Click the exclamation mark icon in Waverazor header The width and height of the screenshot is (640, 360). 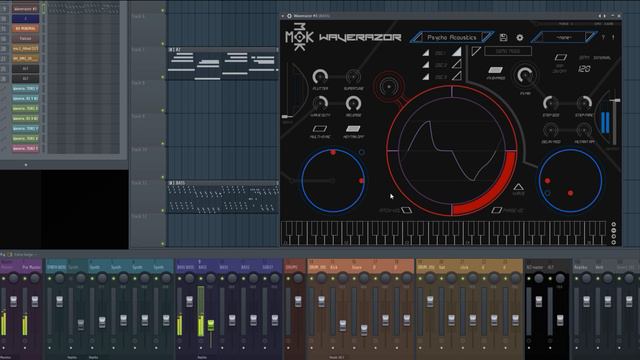pyautogui.click(x=613, y=37)
